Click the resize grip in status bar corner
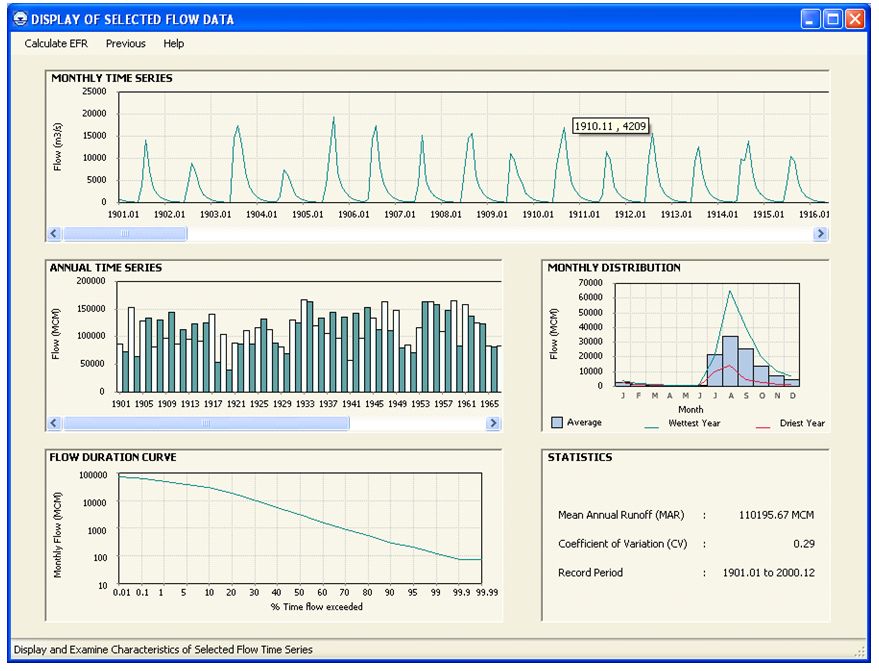The height and width of the screenshot is (671, 879). pyautogui.click(x=859, y=650)
